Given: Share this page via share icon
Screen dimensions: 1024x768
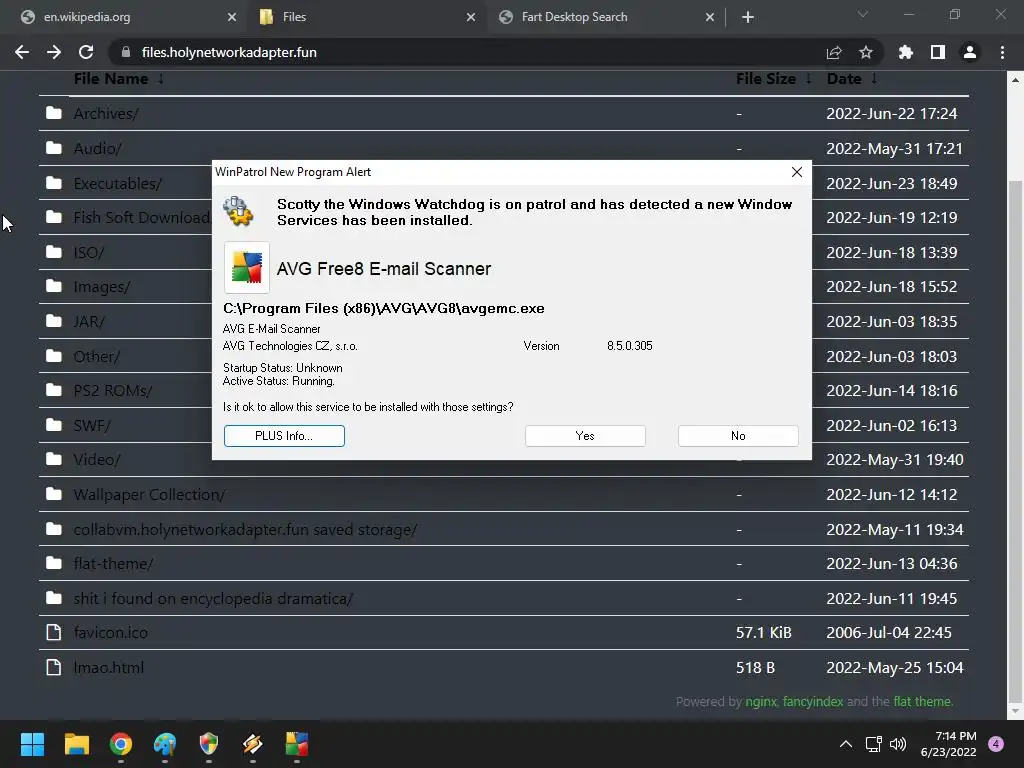Looking at the screenshot, I should (x=834, y=52).
